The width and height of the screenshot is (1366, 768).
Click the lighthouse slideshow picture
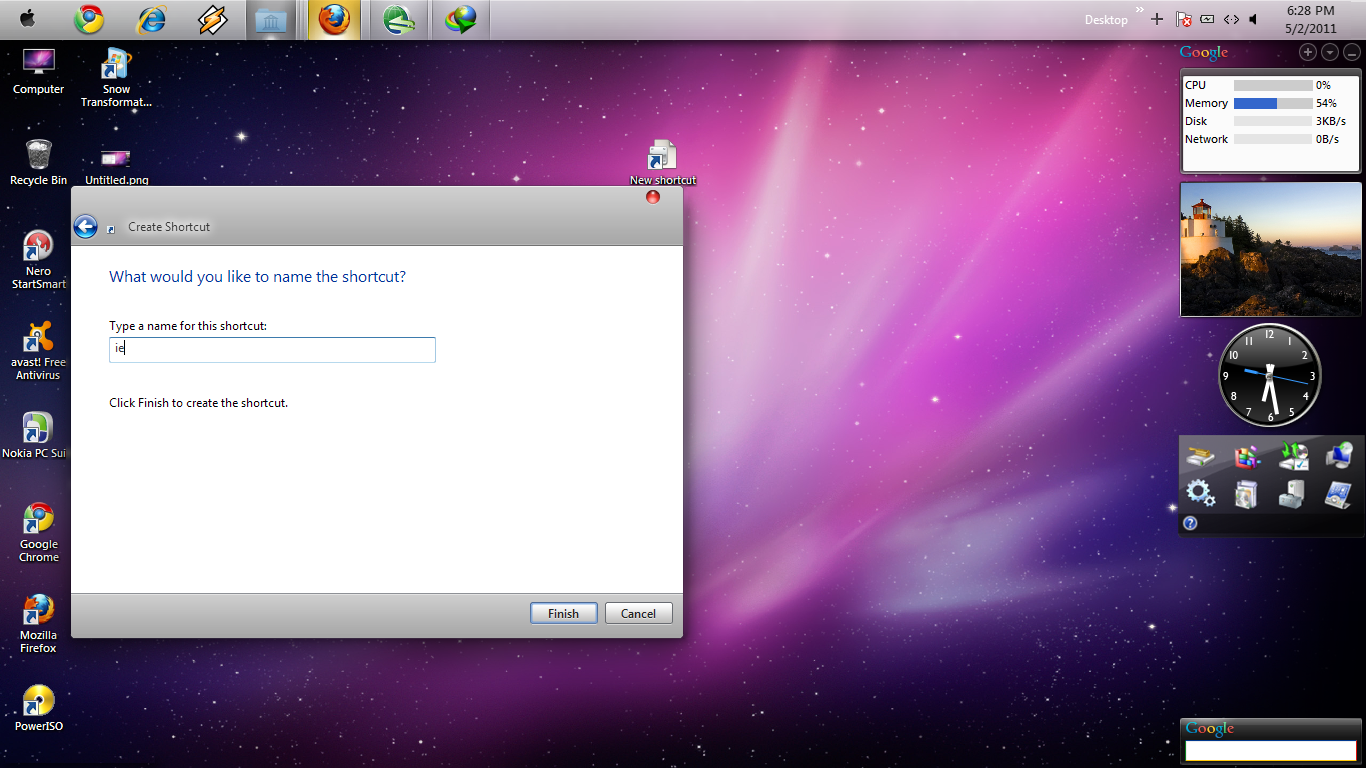coord(1271,249)
